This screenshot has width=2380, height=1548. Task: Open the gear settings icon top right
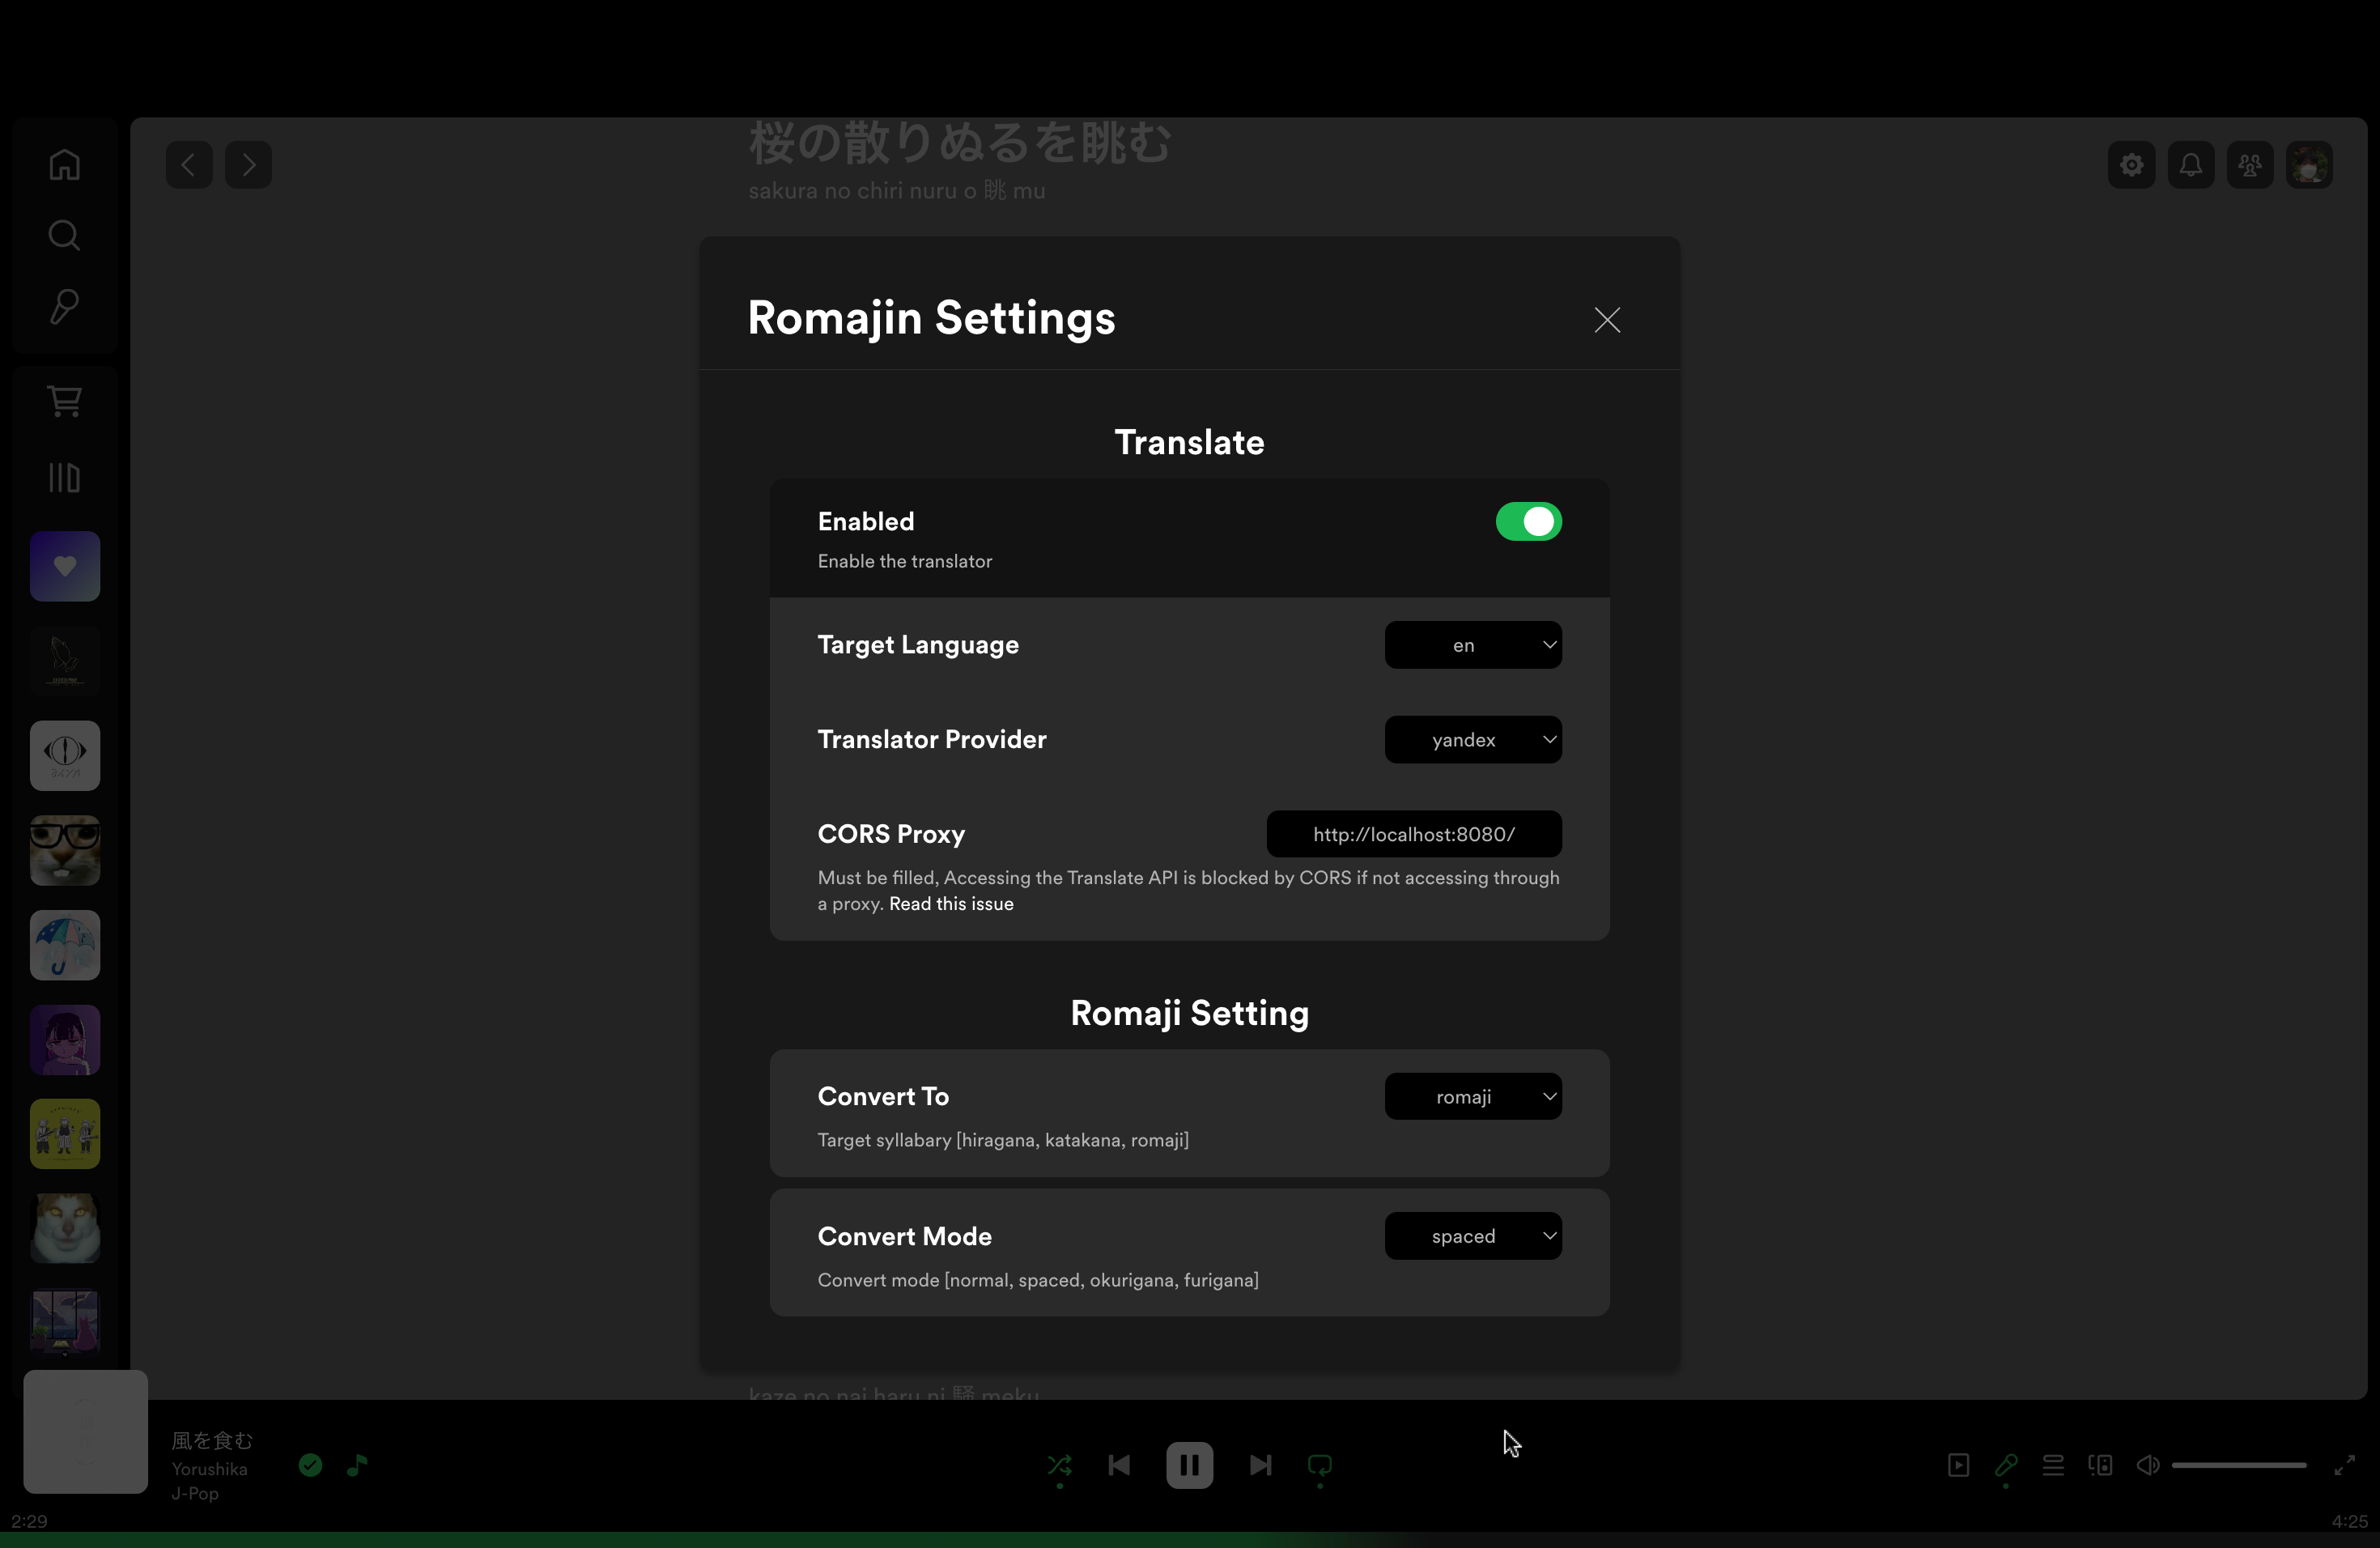point(2131,164)
